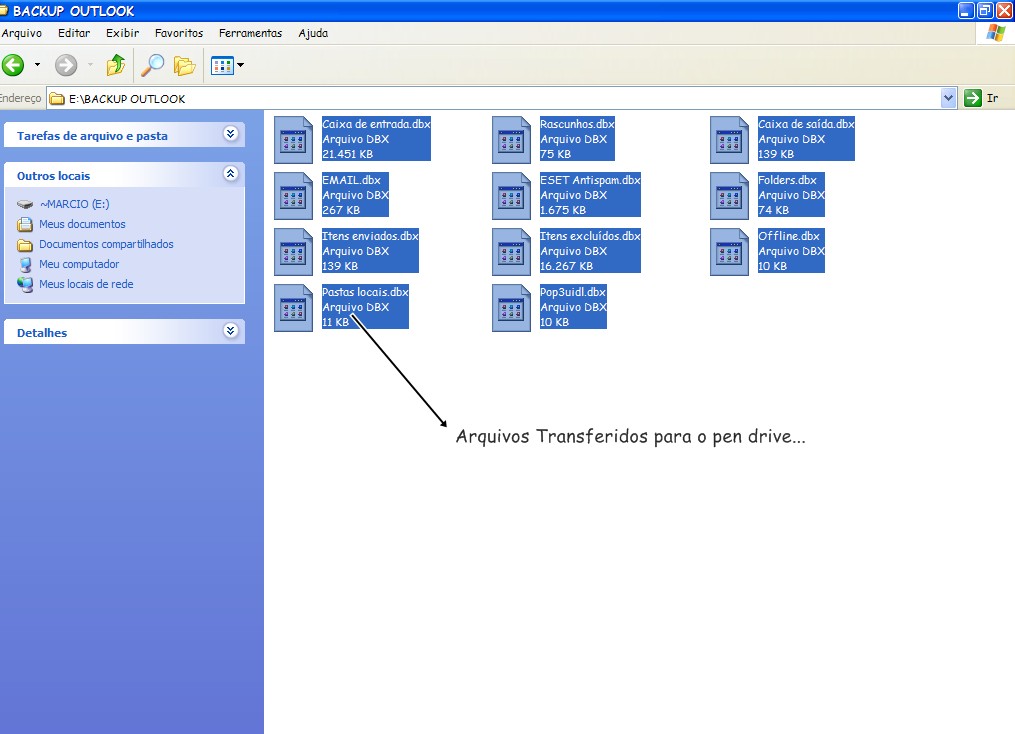Click the E:\BACKUP OUTLOOK address field

click(x=495, y=98)
